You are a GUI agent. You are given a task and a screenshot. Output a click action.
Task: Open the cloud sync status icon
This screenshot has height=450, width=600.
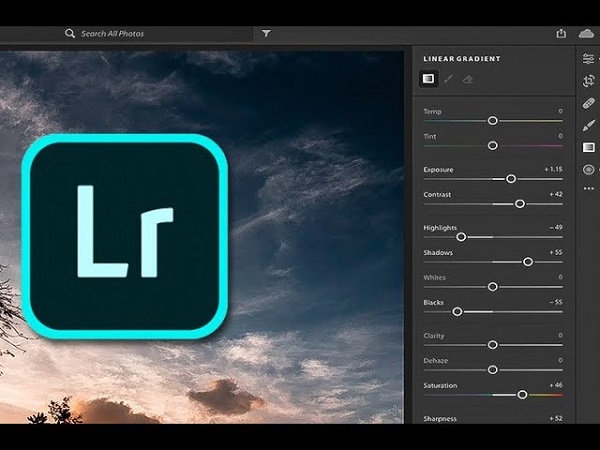pyautogui.click(x=586, y=33)
